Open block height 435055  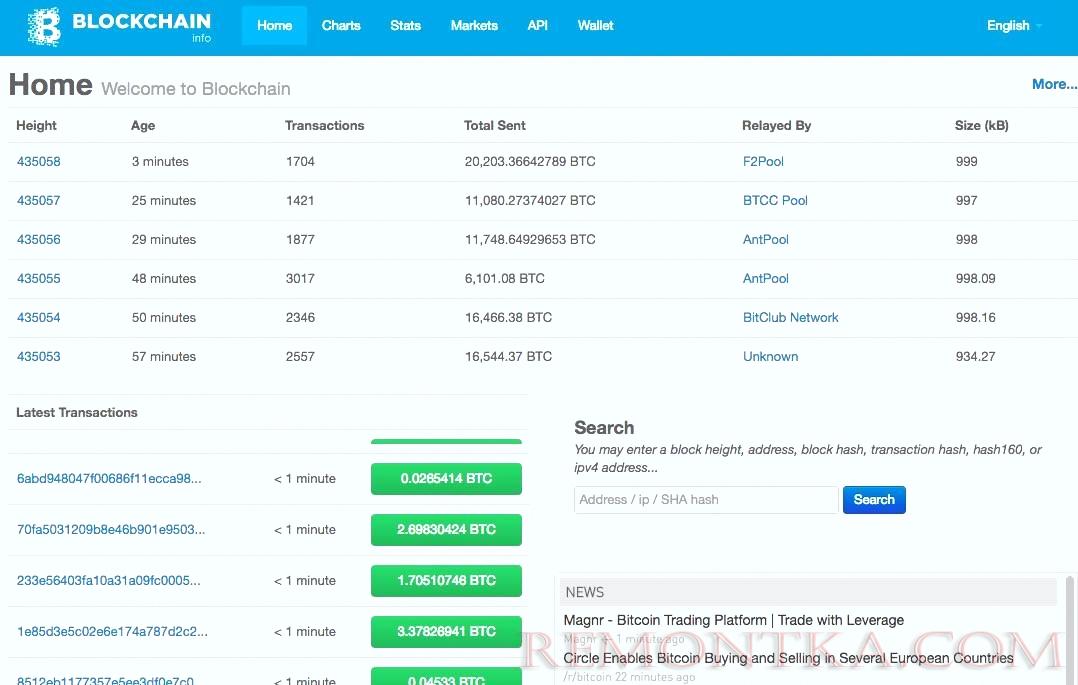38,279
